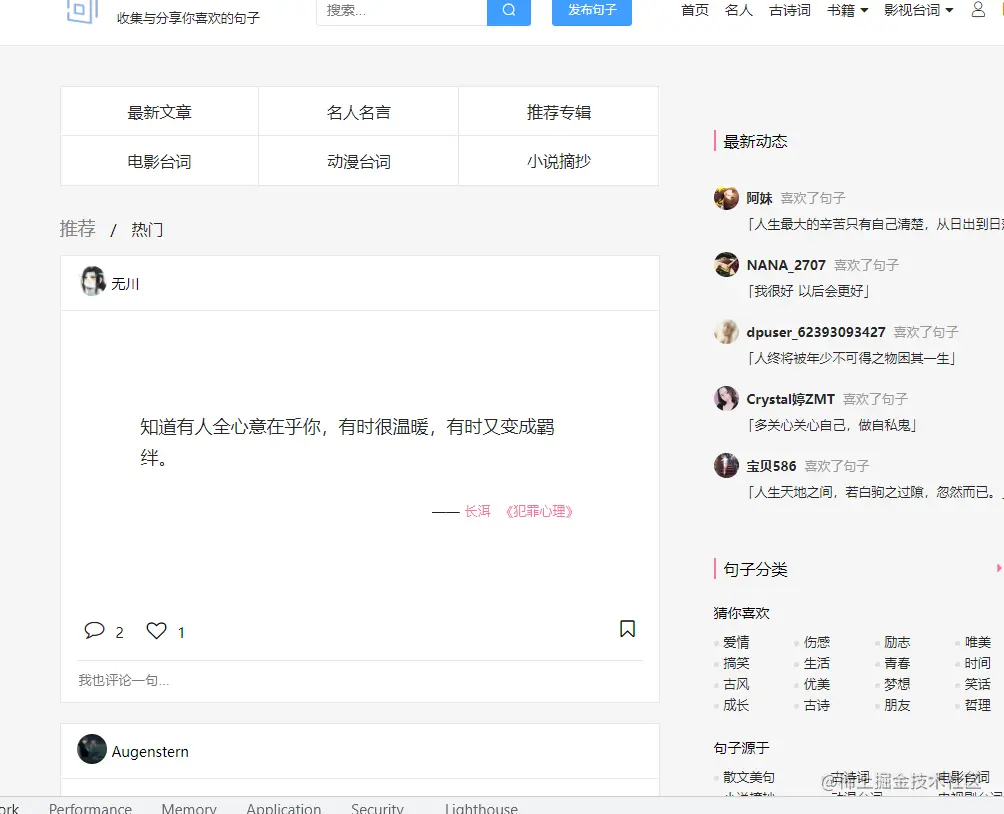Select the 梦想 category
Viewport: 1004px width, 814px height.
(897, 685)
